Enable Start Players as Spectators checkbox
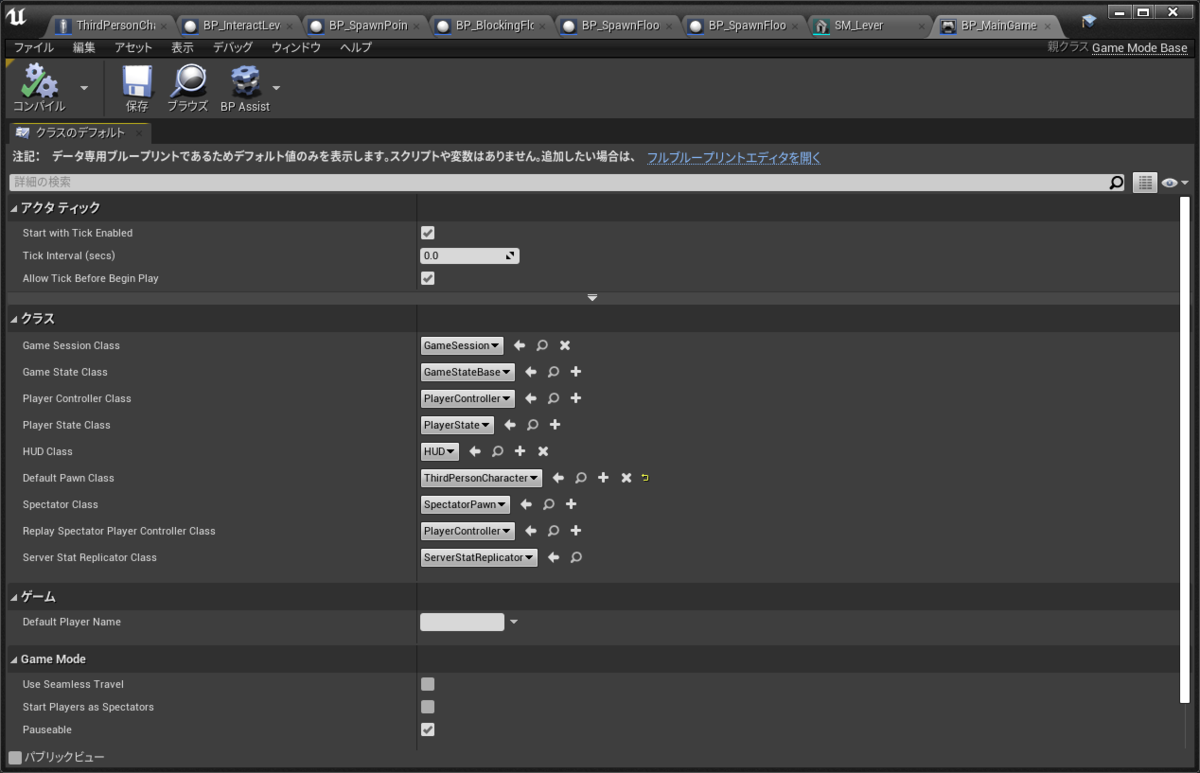 [x=428, y=707]
